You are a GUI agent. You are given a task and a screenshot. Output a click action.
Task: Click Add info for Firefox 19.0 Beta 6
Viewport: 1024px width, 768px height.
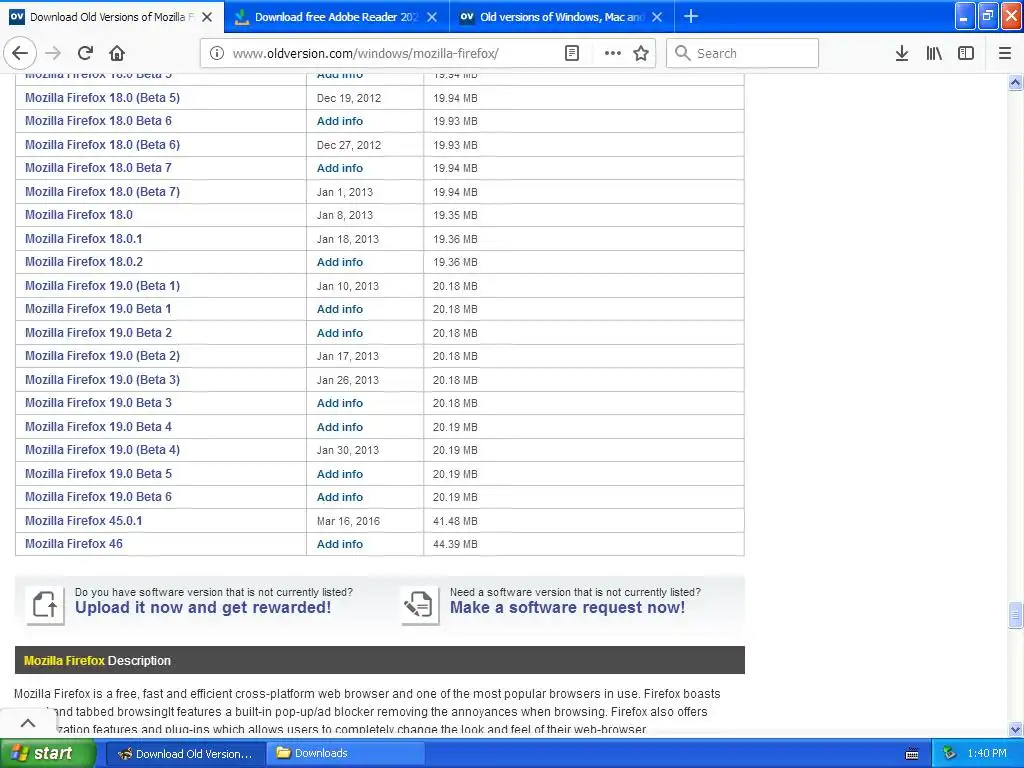pyautogui.click(x=340, y=497)
